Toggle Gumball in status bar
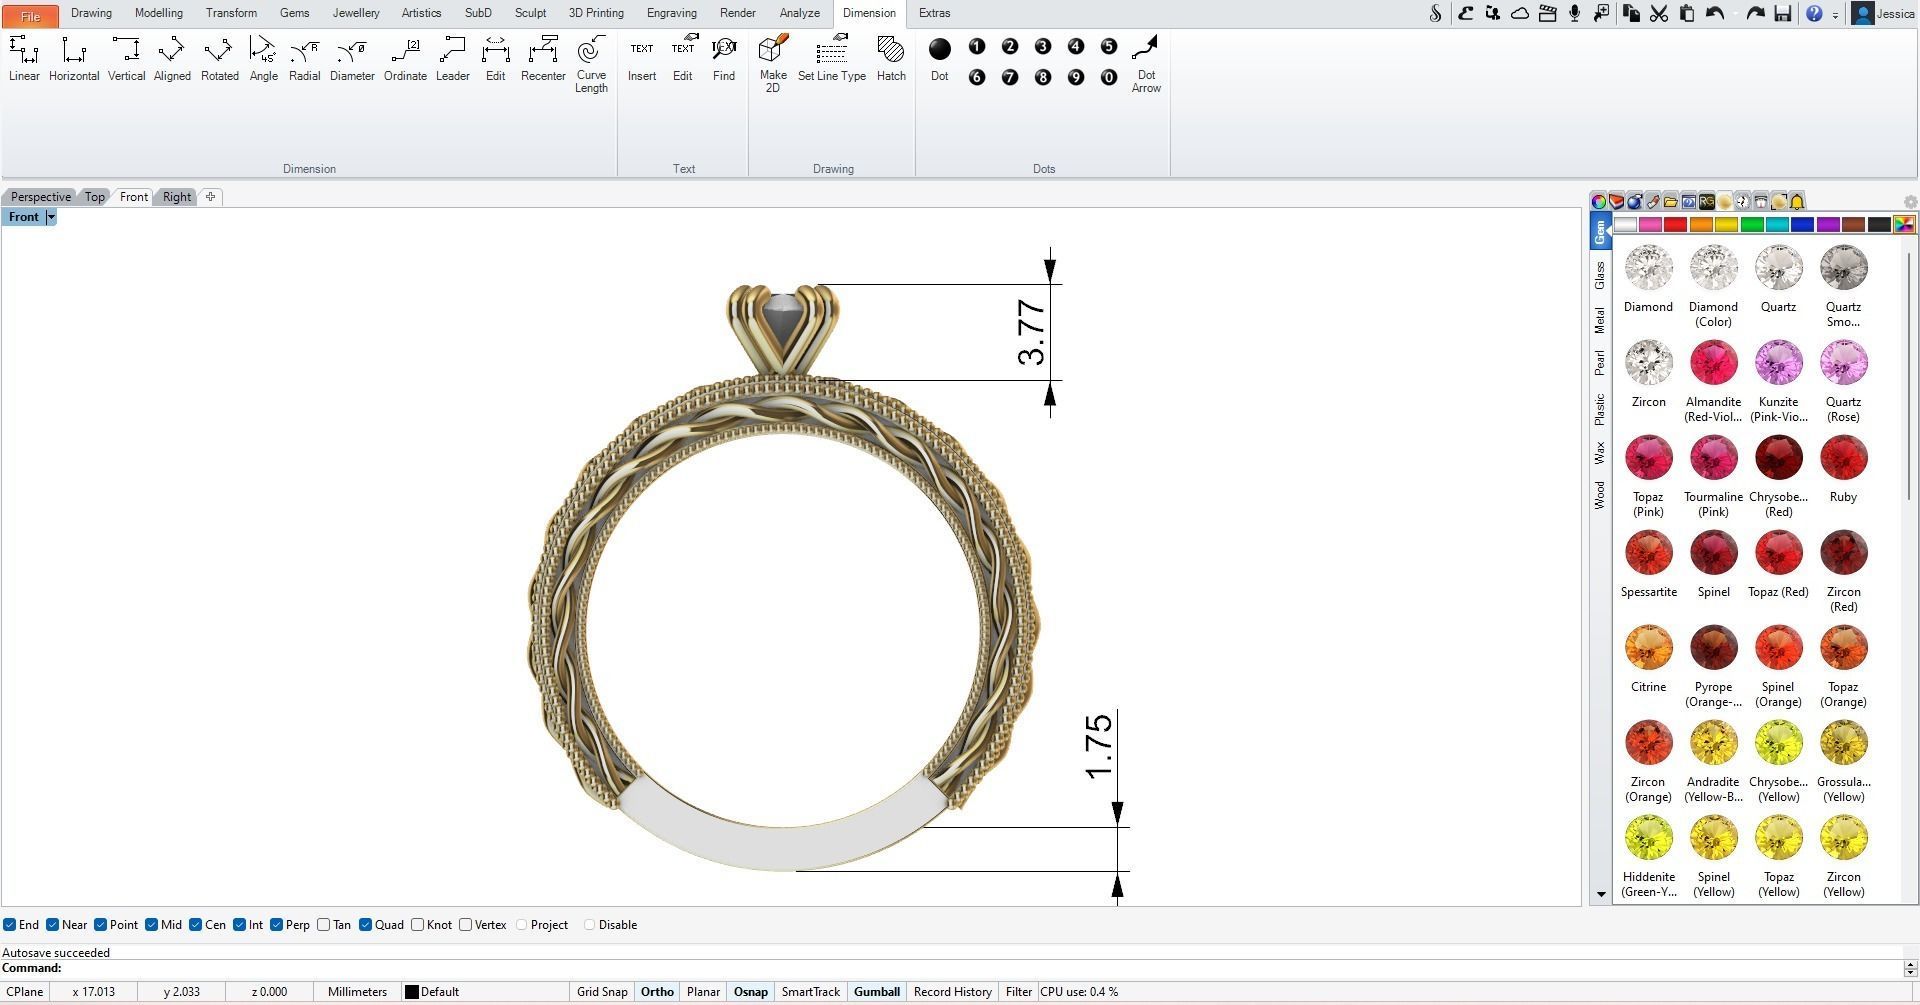1920x1005 pixels. point(877,992)
